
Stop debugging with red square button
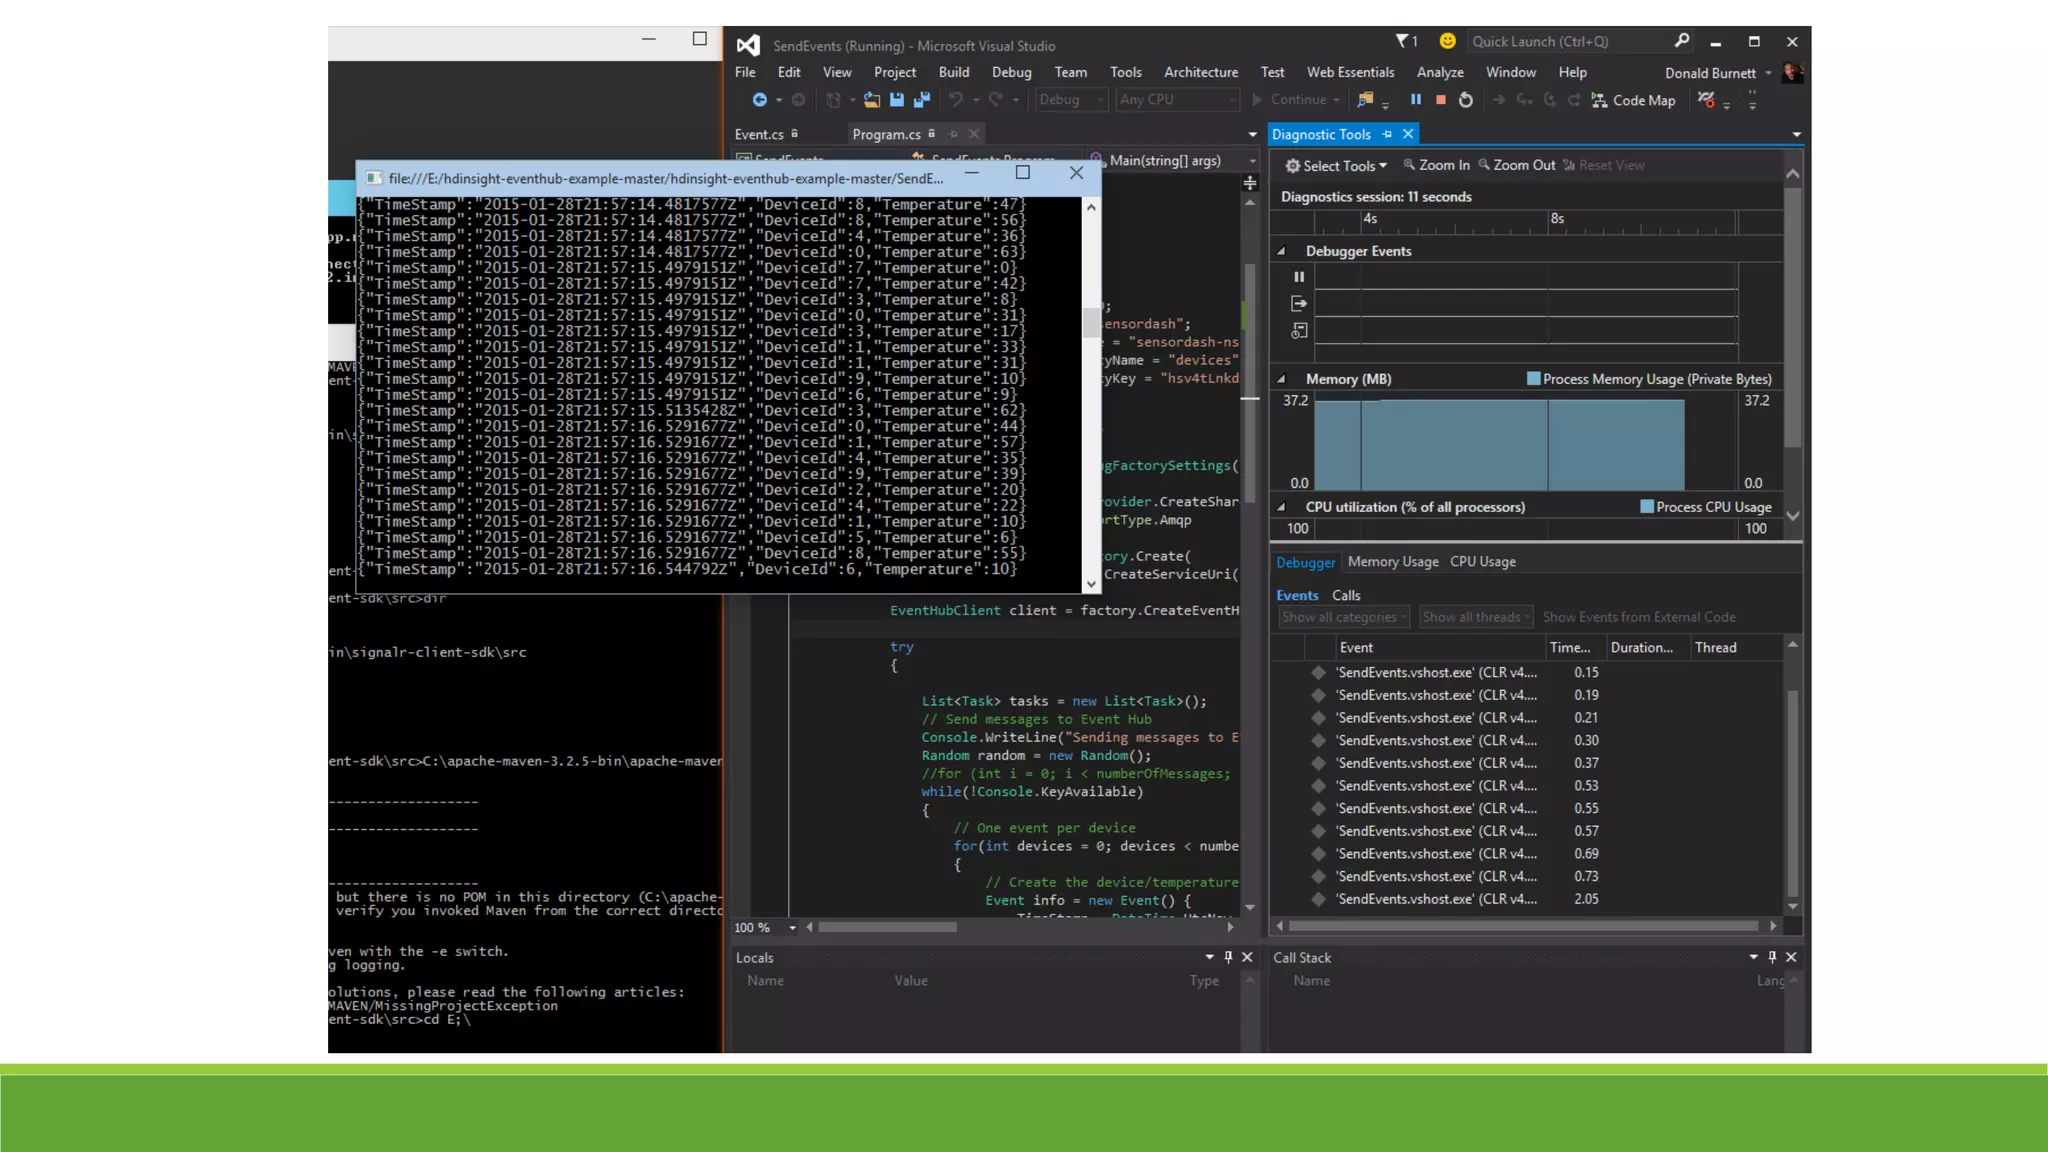tap(1441, 100)
